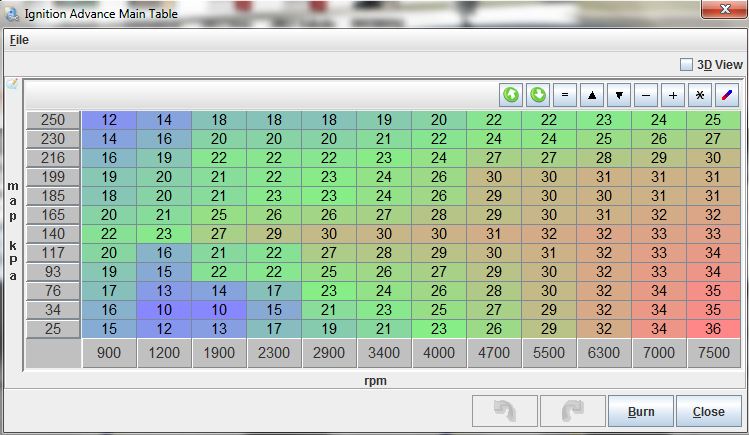Select the 900 rpm column header
Screen dimensions: 749x435
pyautogui.click(x=109, y=354)
